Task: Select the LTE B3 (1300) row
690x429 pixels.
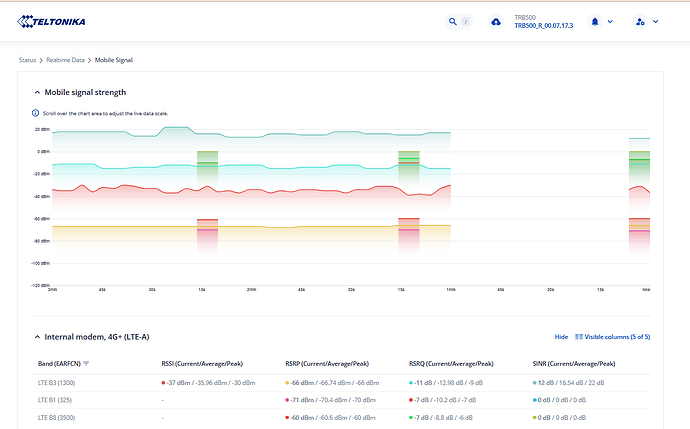Action: (x=58, y=382)
